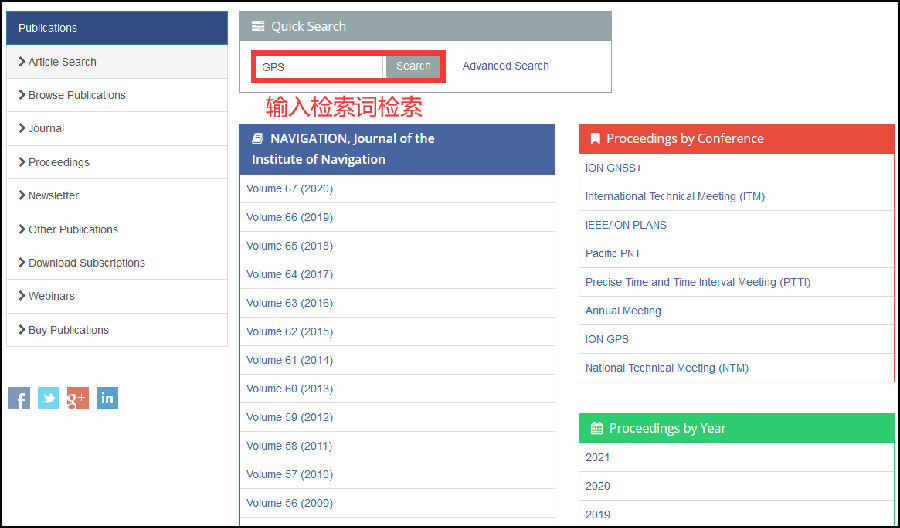This screenshot has width=900, height=528.
Task: Open ION GPS proceedings
Action: click(607, 339)
